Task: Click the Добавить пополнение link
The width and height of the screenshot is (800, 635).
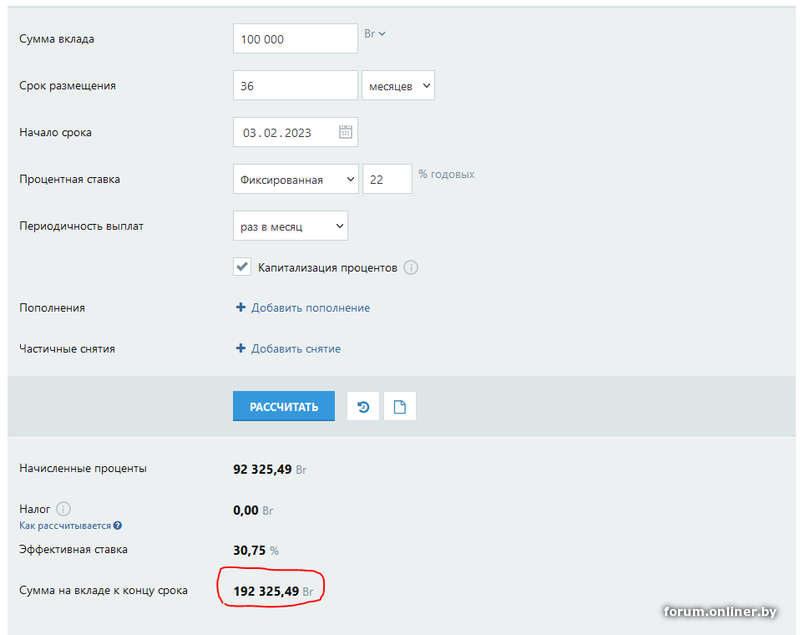Action: [310, 308]
